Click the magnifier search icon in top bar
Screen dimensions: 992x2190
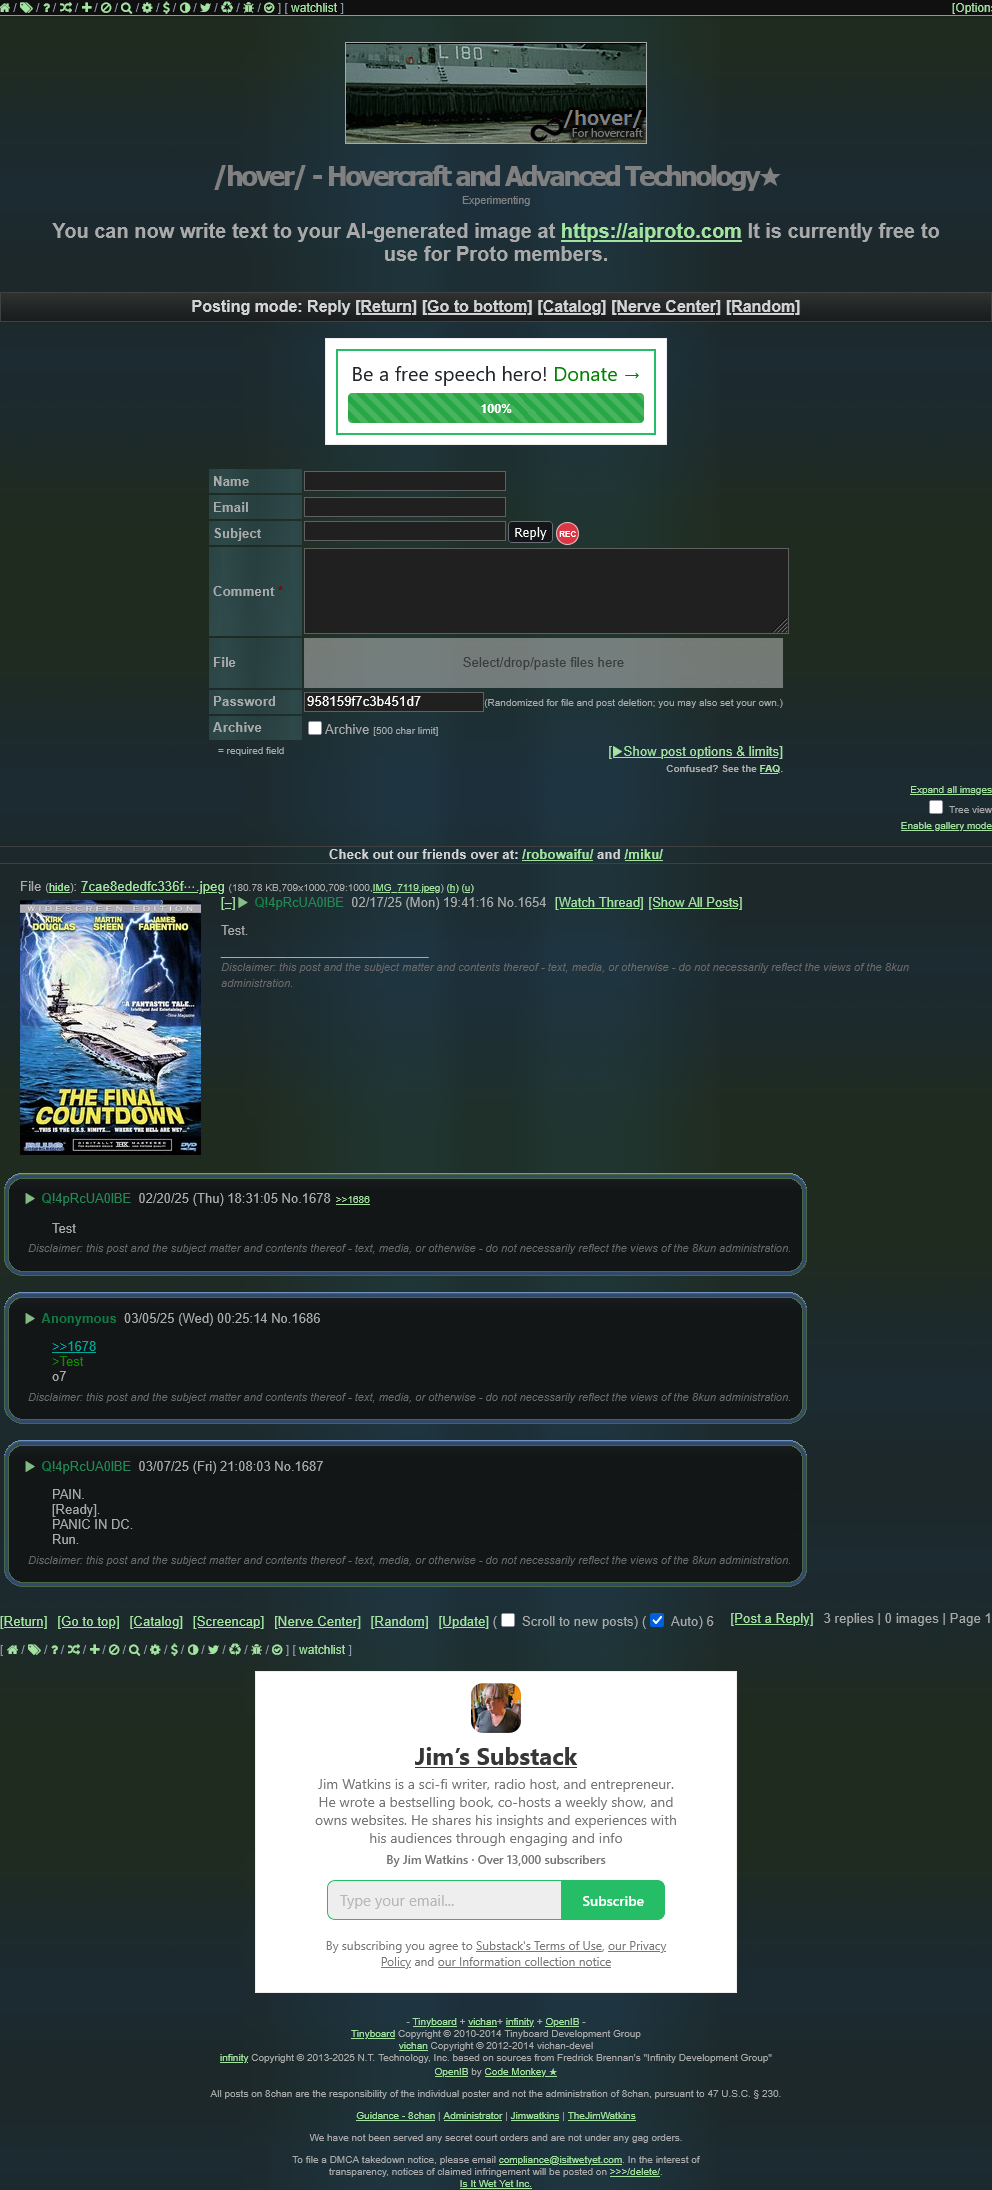point(126,7)
